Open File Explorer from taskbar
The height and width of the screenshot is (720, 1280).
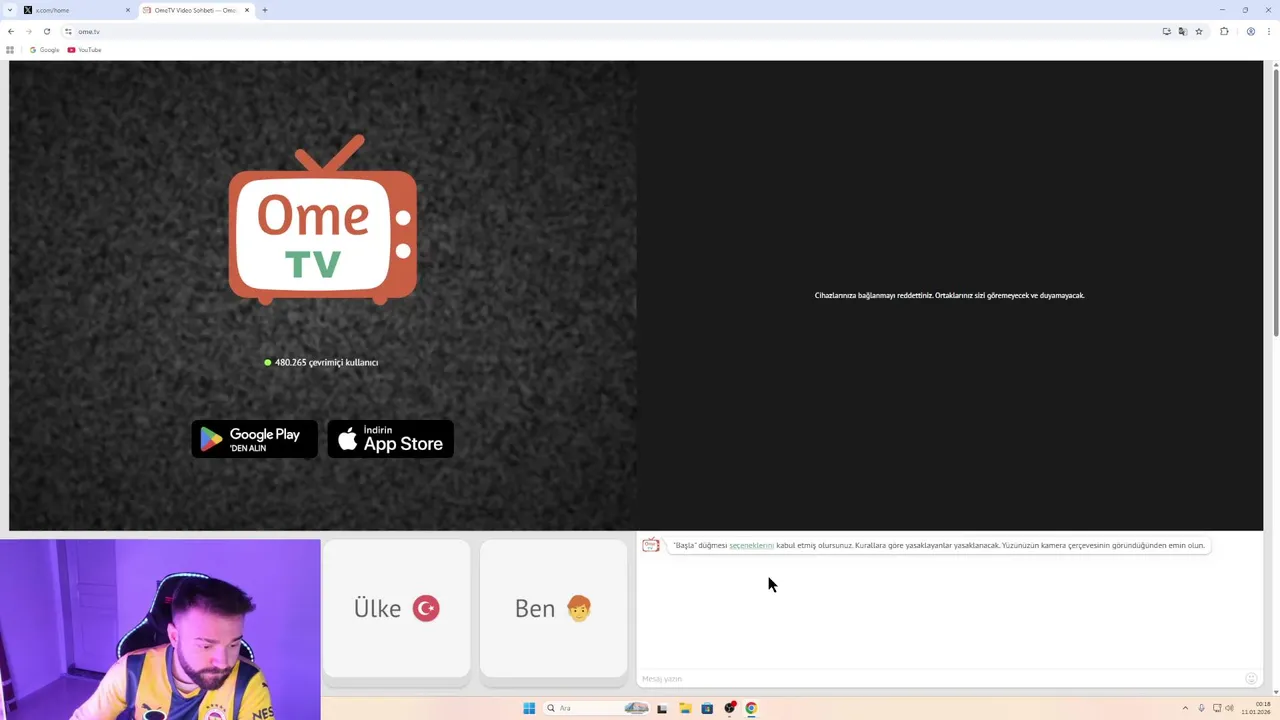685,708
